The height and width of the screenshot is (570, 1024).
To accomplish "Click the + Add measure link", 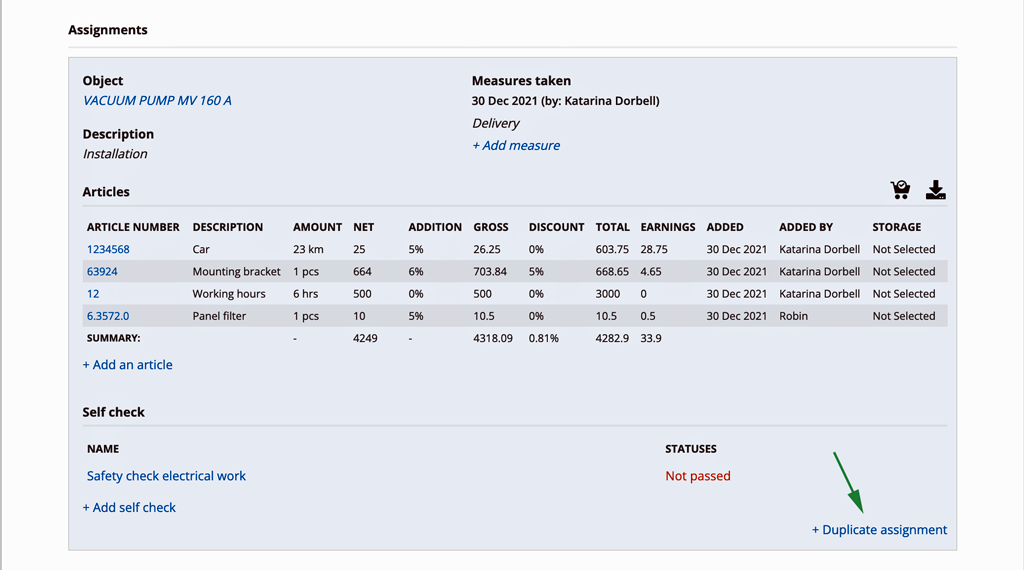I will [x=516, y=146].
